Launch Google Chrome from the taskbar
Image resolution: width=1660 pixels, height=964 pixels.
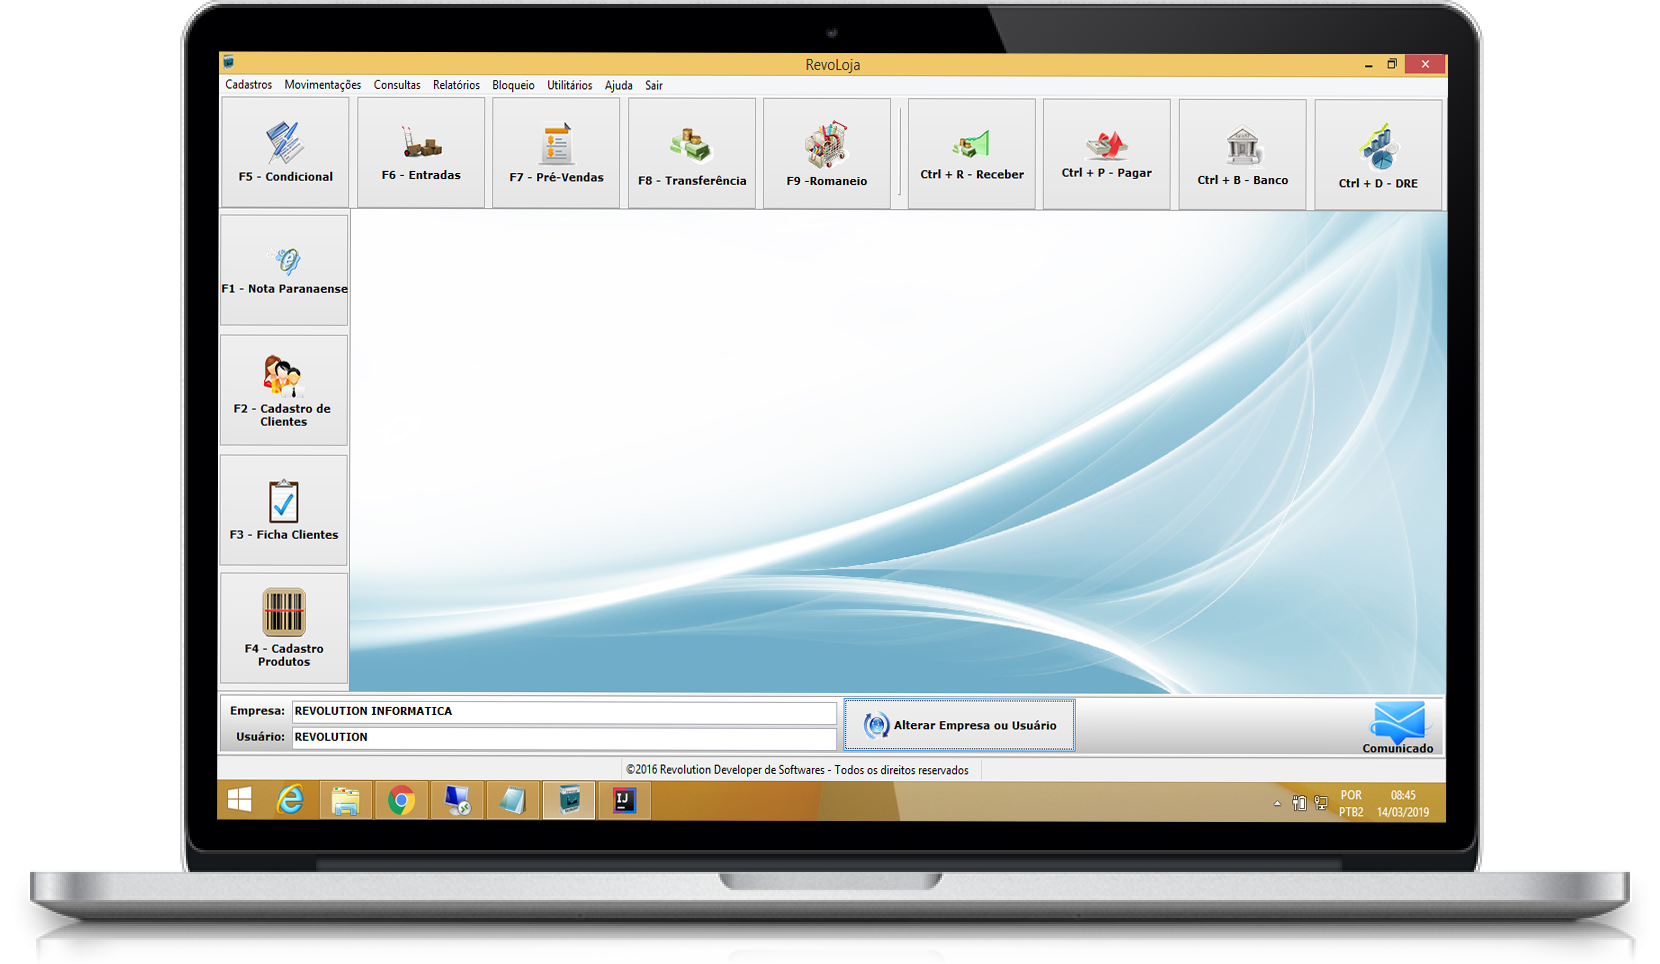(x=402, y=801)
